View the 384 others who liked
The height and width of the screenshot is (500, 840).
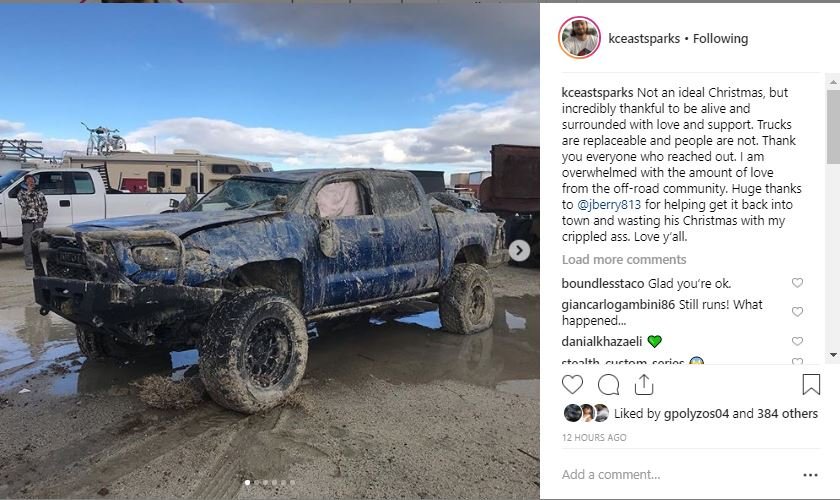[786, 414]
